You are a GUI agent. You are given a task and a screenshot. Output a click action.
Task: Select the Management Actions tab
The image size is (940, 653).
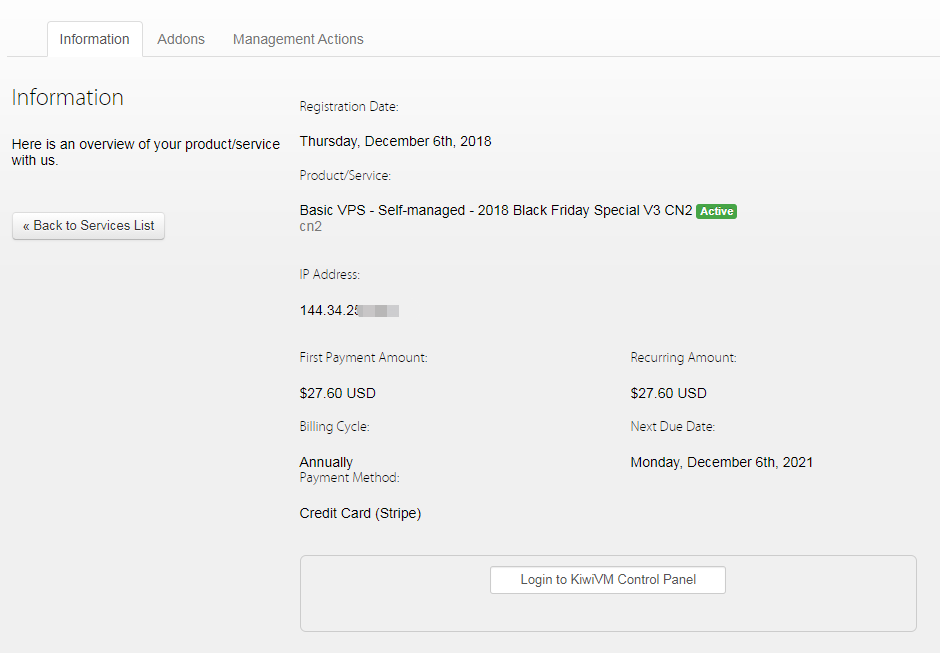tap(298, 39)
